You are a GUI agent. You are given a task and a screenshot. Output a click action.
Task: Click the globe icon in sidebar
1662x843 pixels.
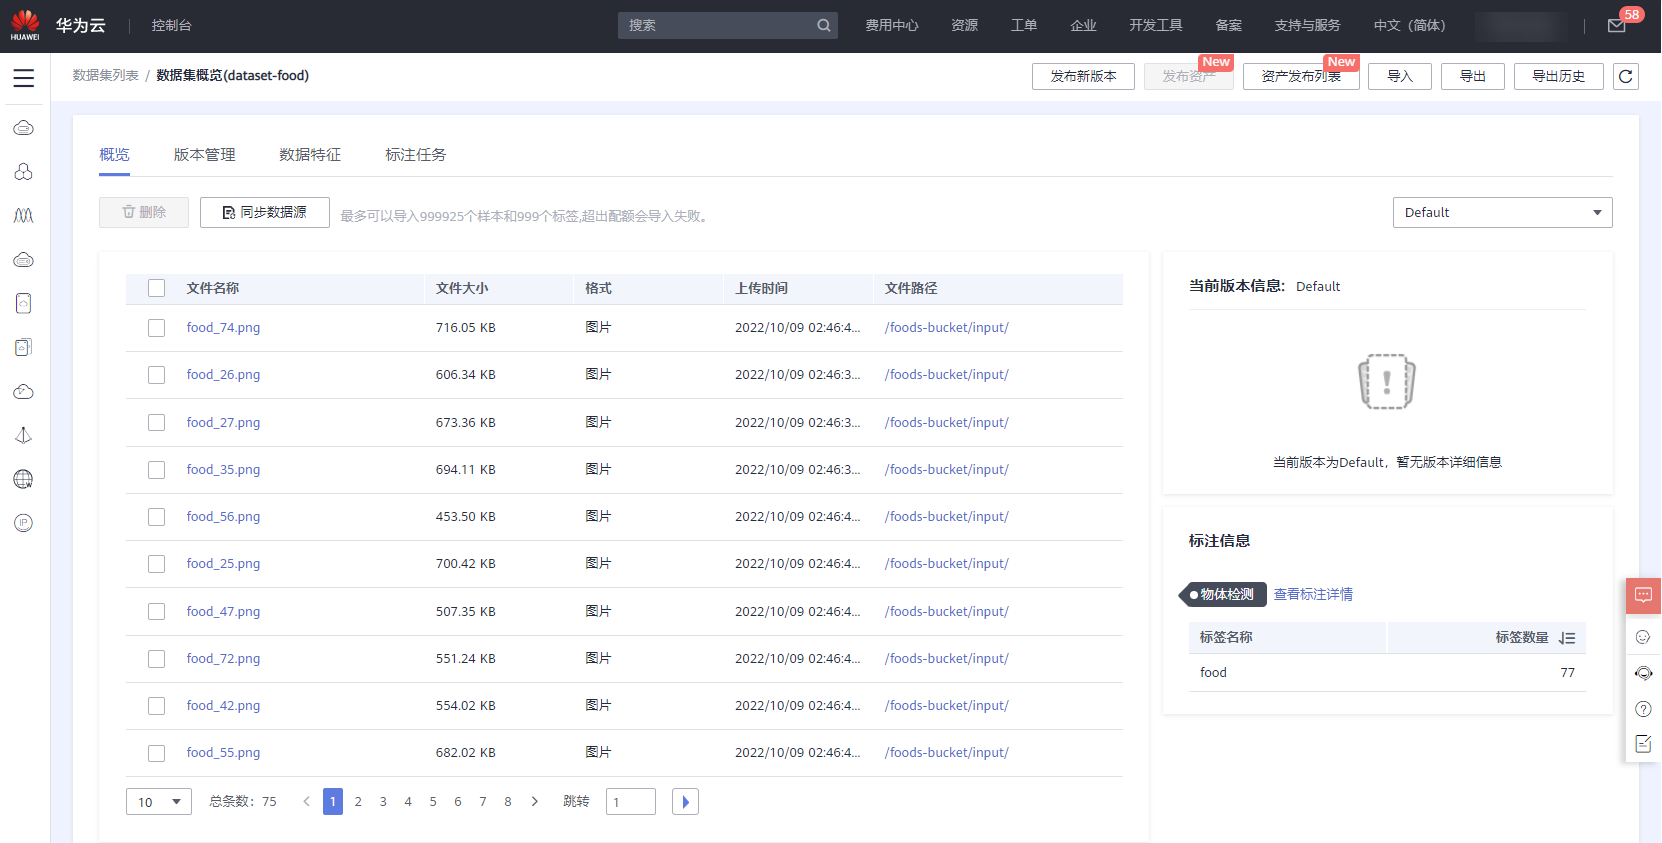tap(24, 479)
